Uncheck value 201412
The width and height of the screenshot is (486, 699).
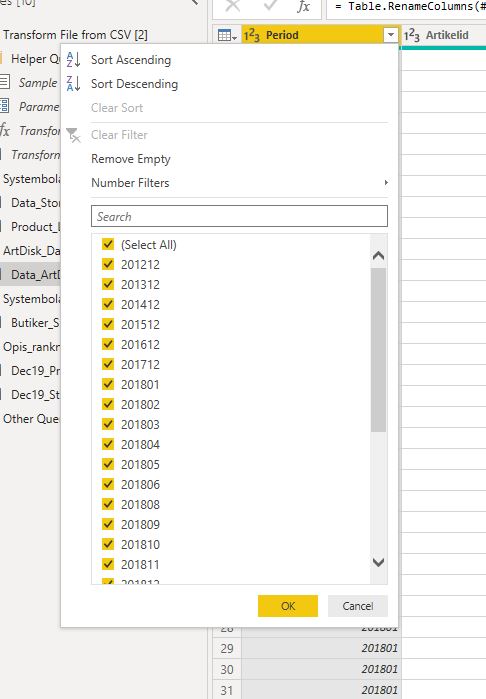point(108,304)
